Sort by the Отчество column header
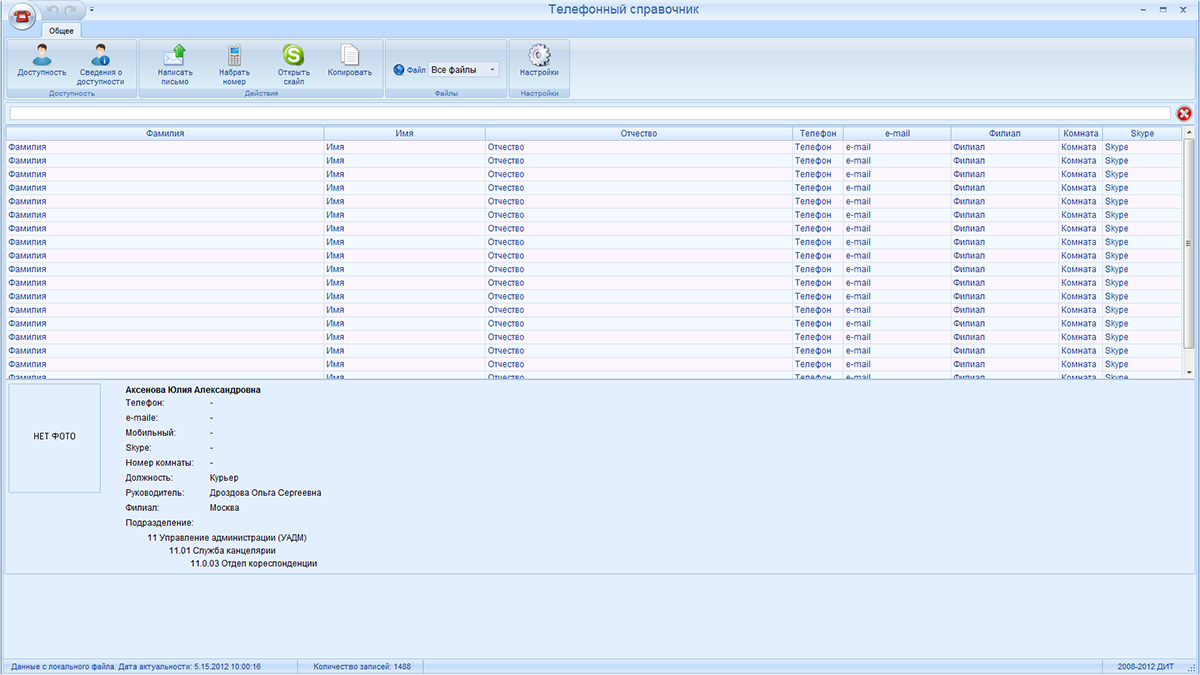 click(639, 133)
